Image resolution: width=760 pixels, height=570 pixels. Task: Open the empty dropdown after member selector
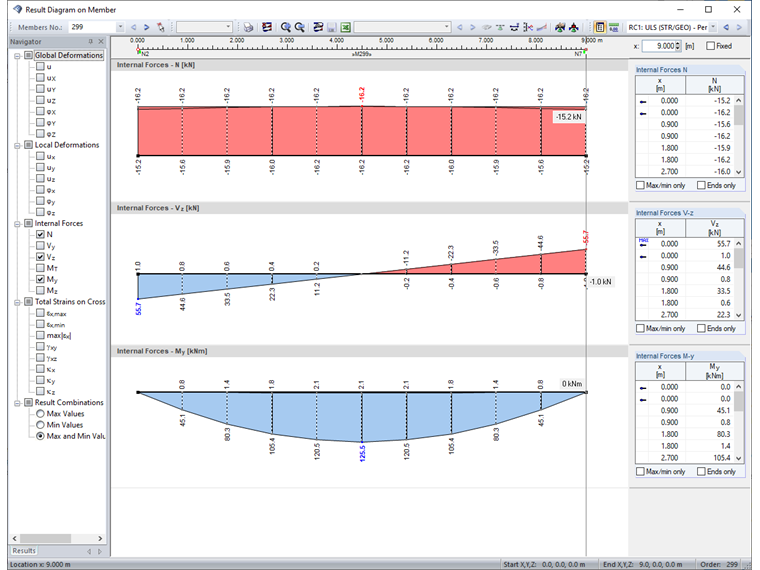(228, 27)
